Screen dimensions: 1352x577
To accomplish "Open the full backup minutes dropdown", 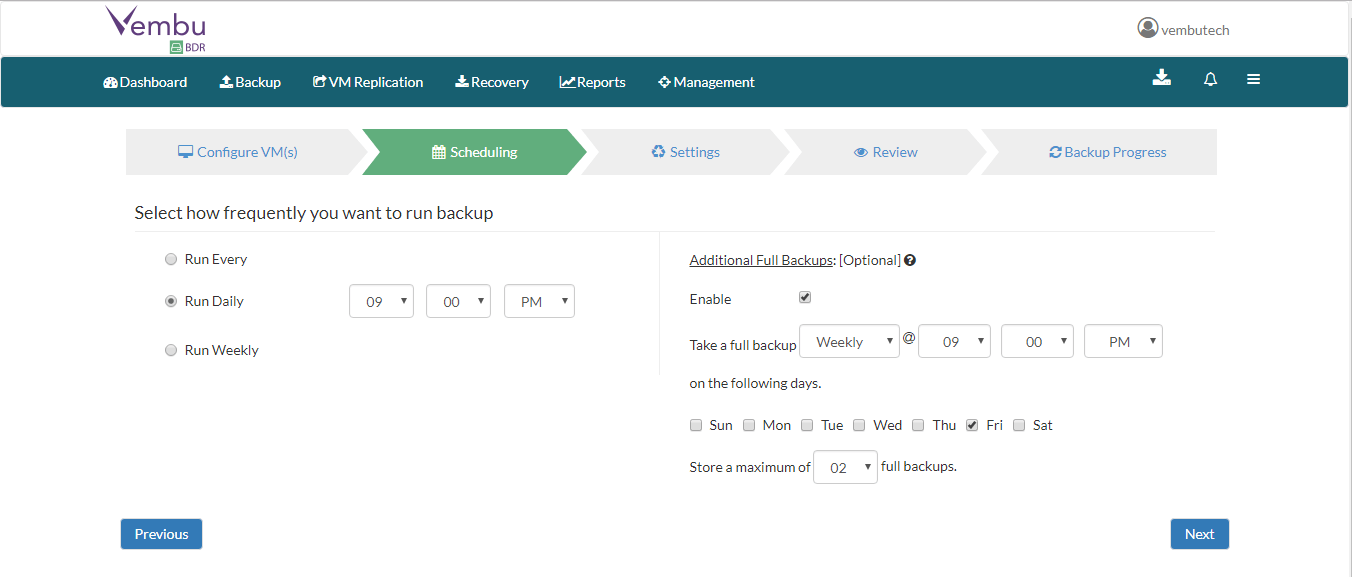I will pyautogui.click(x=1037, y=341).
